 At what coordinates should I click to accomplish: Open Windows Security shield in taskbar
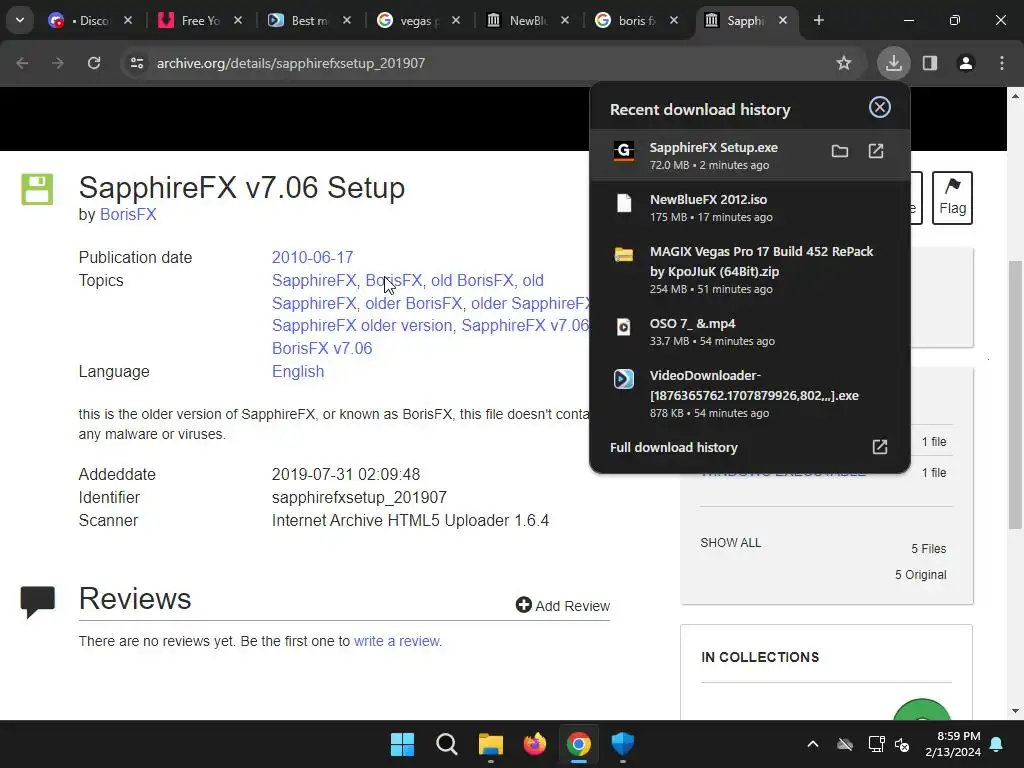click(x=622, y=744)
